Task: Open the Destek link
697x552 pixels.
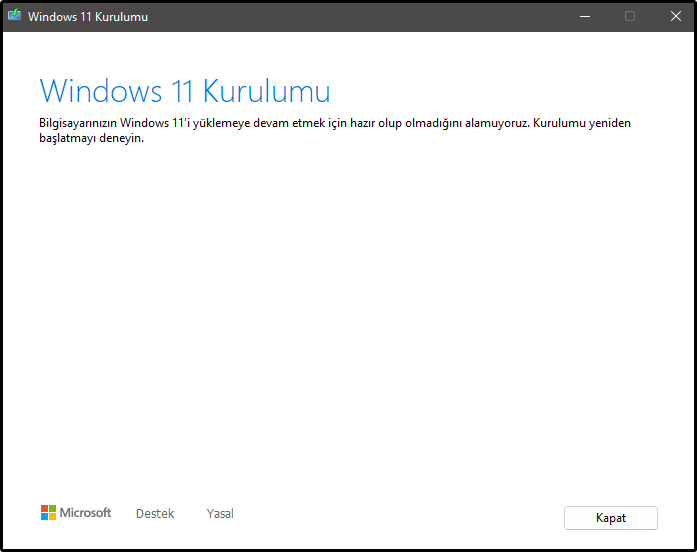Action: coord(155,514)
